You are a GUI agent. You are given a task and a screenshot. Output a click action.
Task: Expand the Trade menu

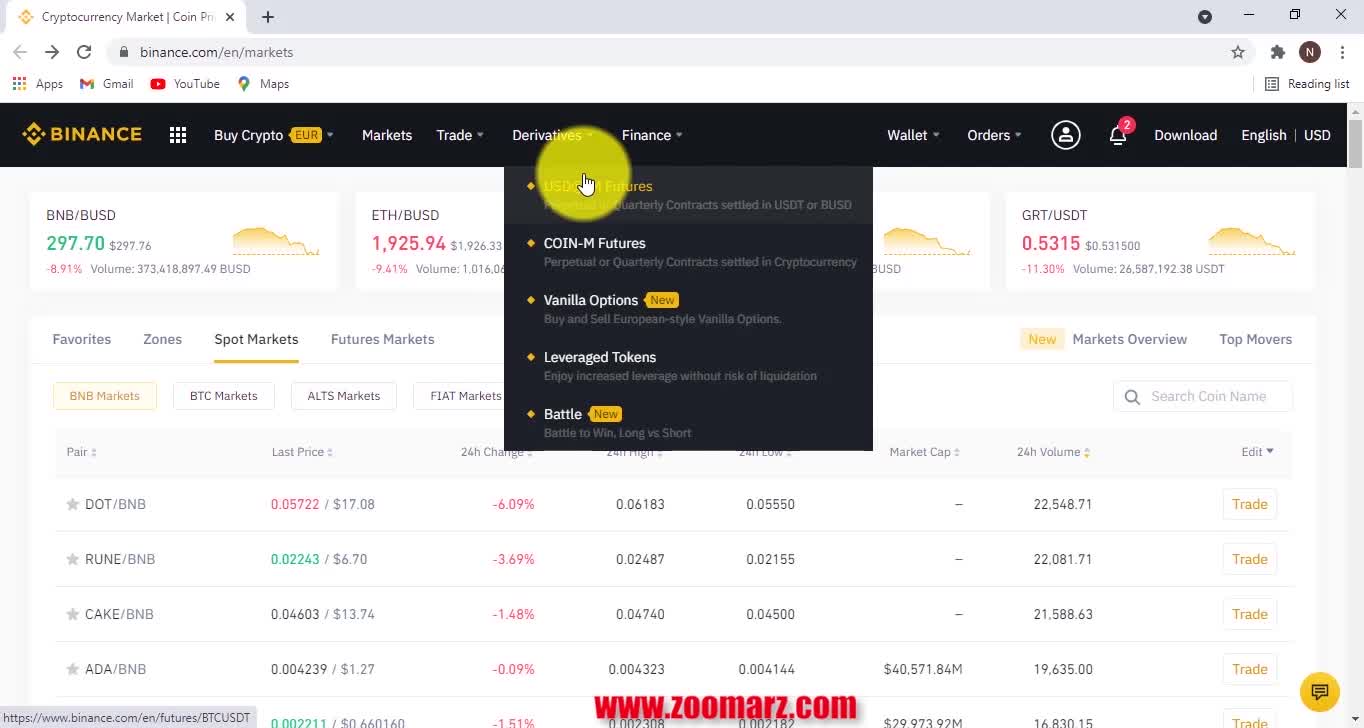coord(460,135)
